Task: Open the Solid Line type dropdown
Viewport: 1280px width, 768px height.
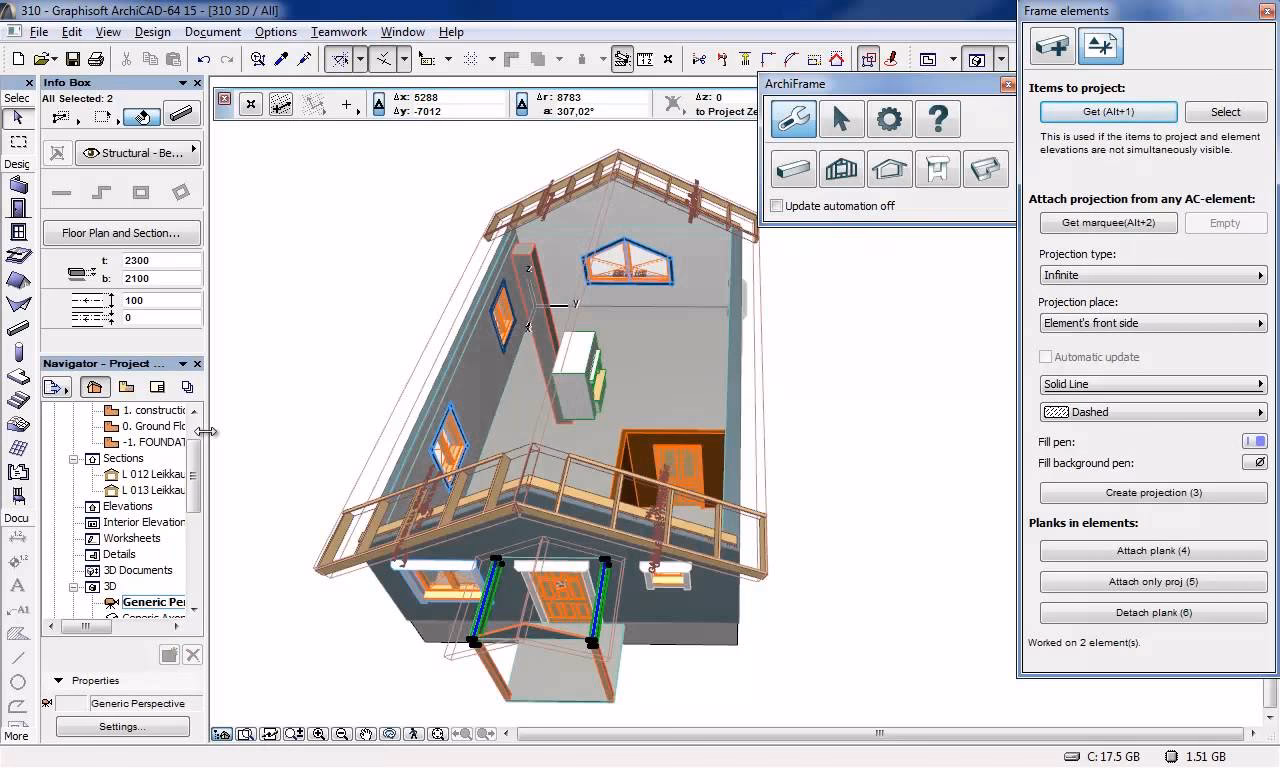Action: click(1153, 384)
